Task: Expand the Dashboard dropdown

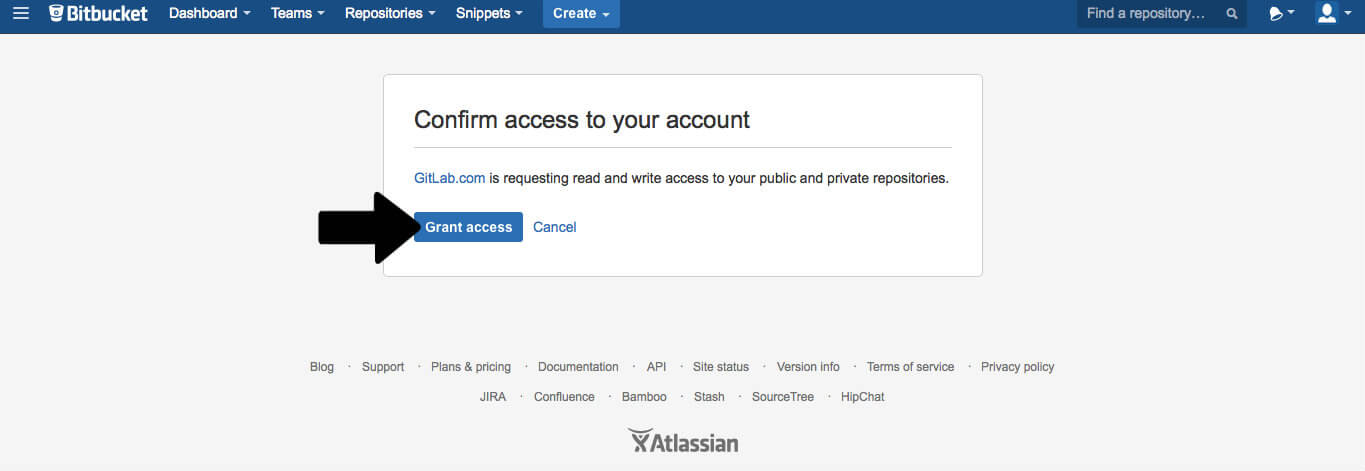Action: click(x=209, y=14)
